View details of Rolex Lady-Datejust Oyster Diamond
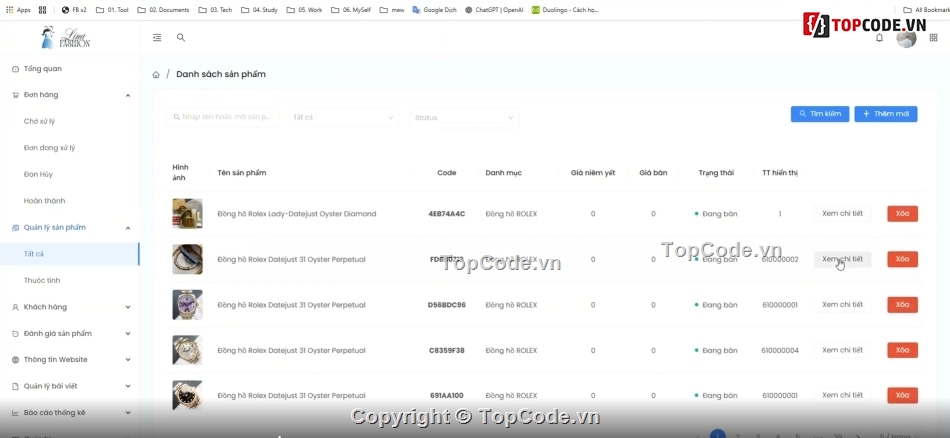This screenshot has height=438, width=950. point(842,214)
